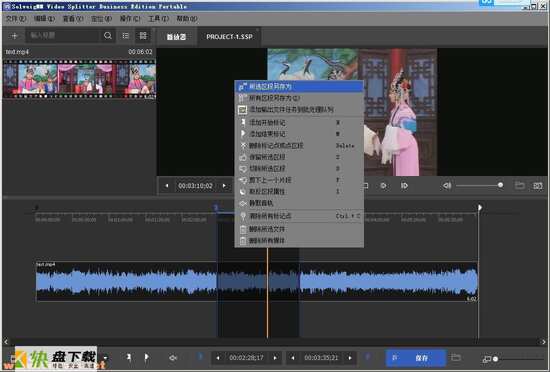Choose the Delete shortcut menu entry
550x372 pixels.
tap(299, 146)
